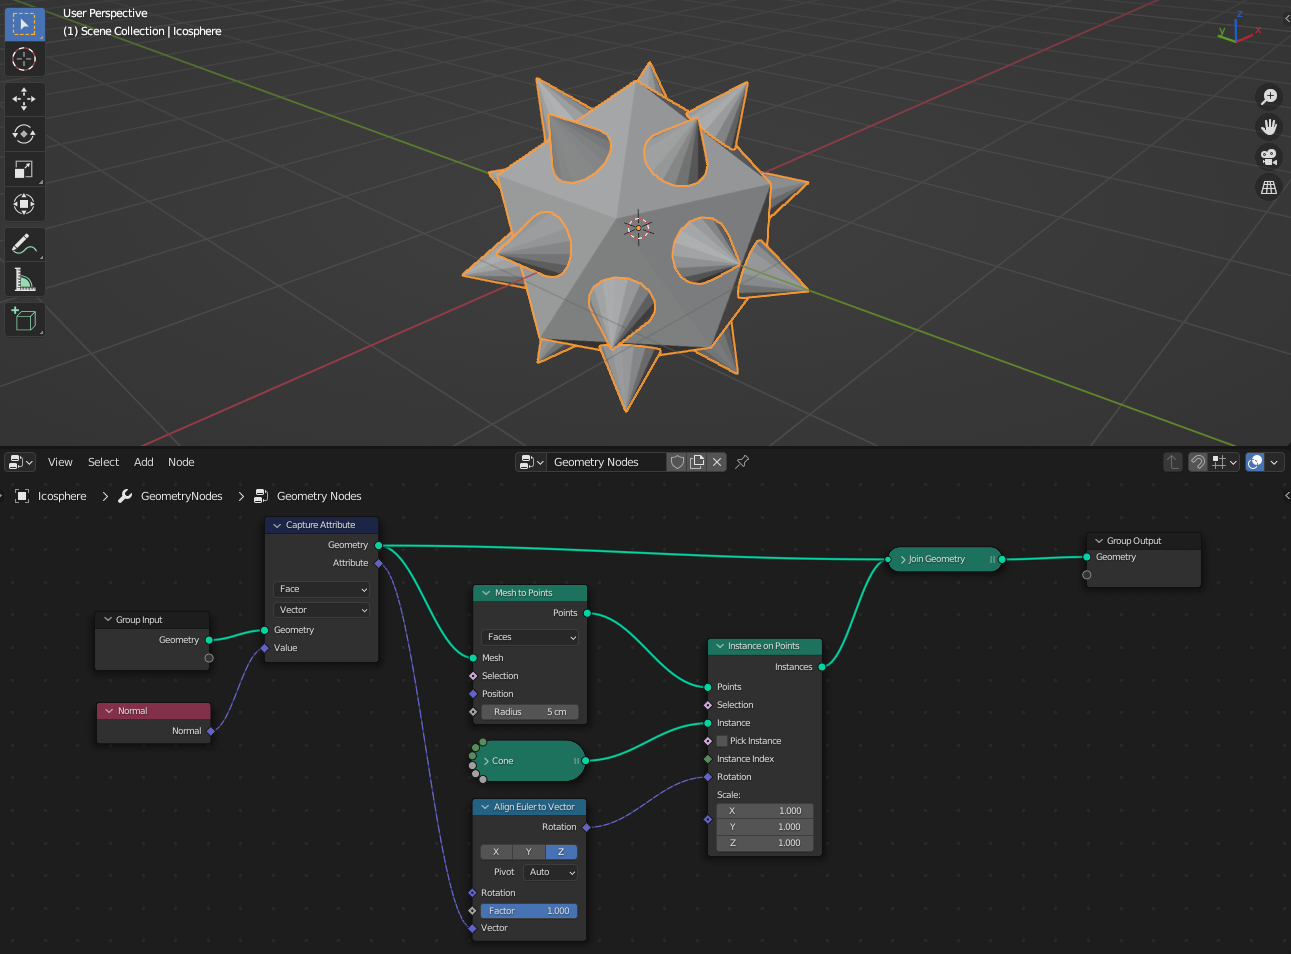Unlink the Geometry Nodes node group
Screen dimensions: 1291x954
717,462
